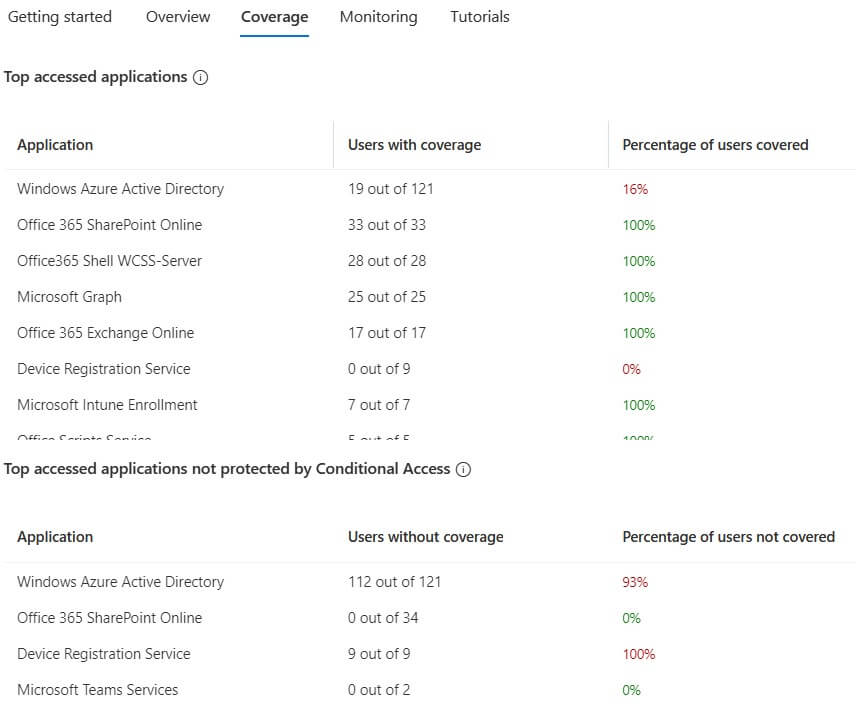This screenshot has width=856, height=717.
Task: Sort by the Application column header
Action: [x=55, y=144]
